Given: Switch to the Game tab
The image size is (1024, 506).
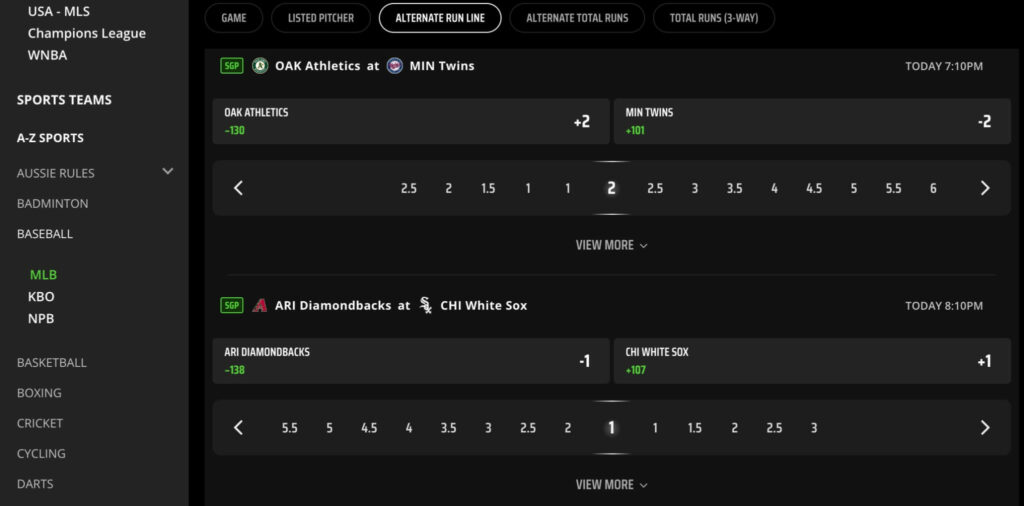Looking at the screenshot, I should [234, 18].
